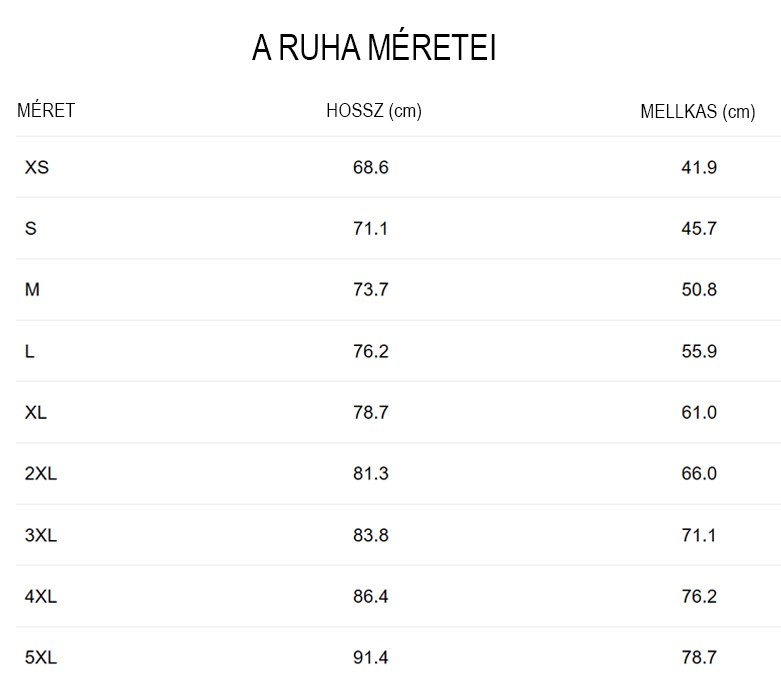Click the 73.7 length value for M
The image size is (781, 680).
tap(371, 290)
